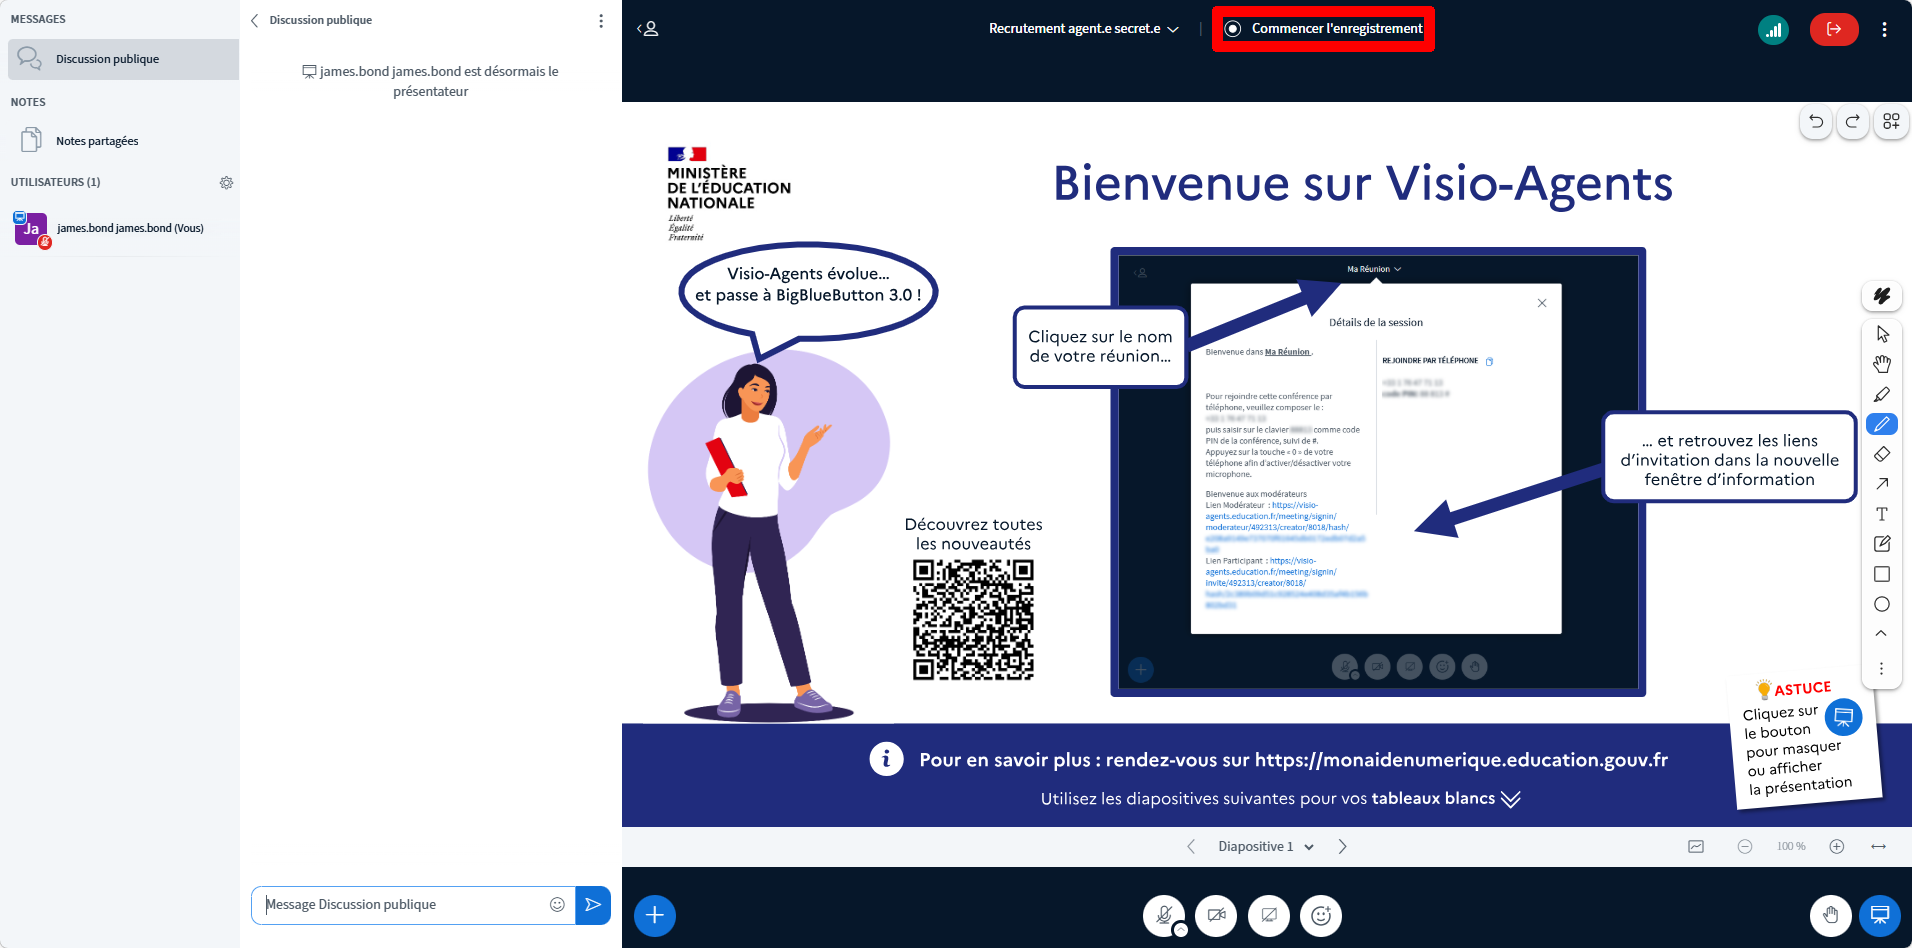The height and width of the screenshot is (948, 1912).
Task: Reset zoom at 100 %
Action: click(x=1791, y=847)
